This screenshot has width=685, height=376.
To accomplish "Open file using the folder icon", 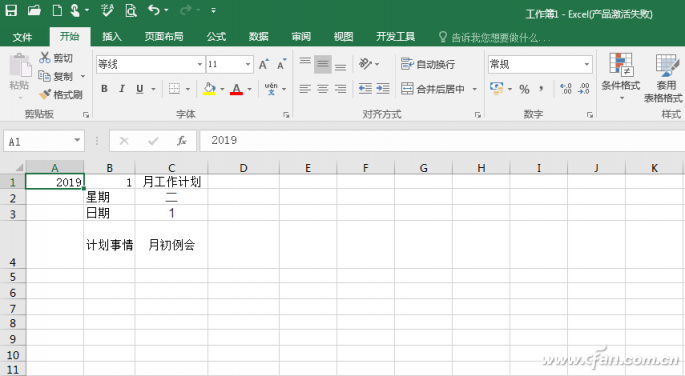I will point(35,10).
